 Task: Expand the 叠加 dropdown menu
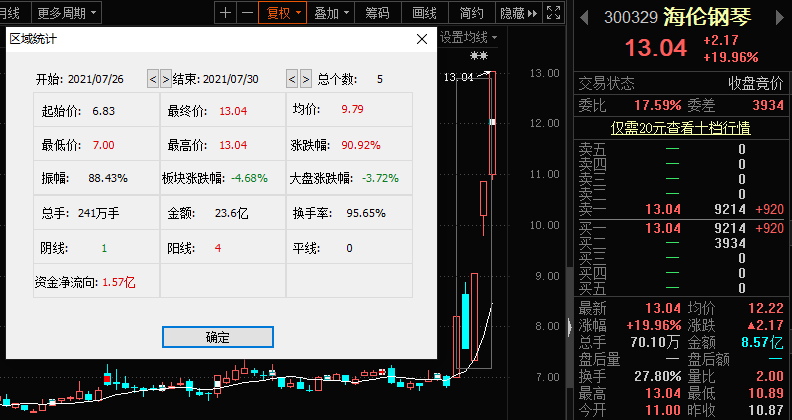tap(331, 13)
